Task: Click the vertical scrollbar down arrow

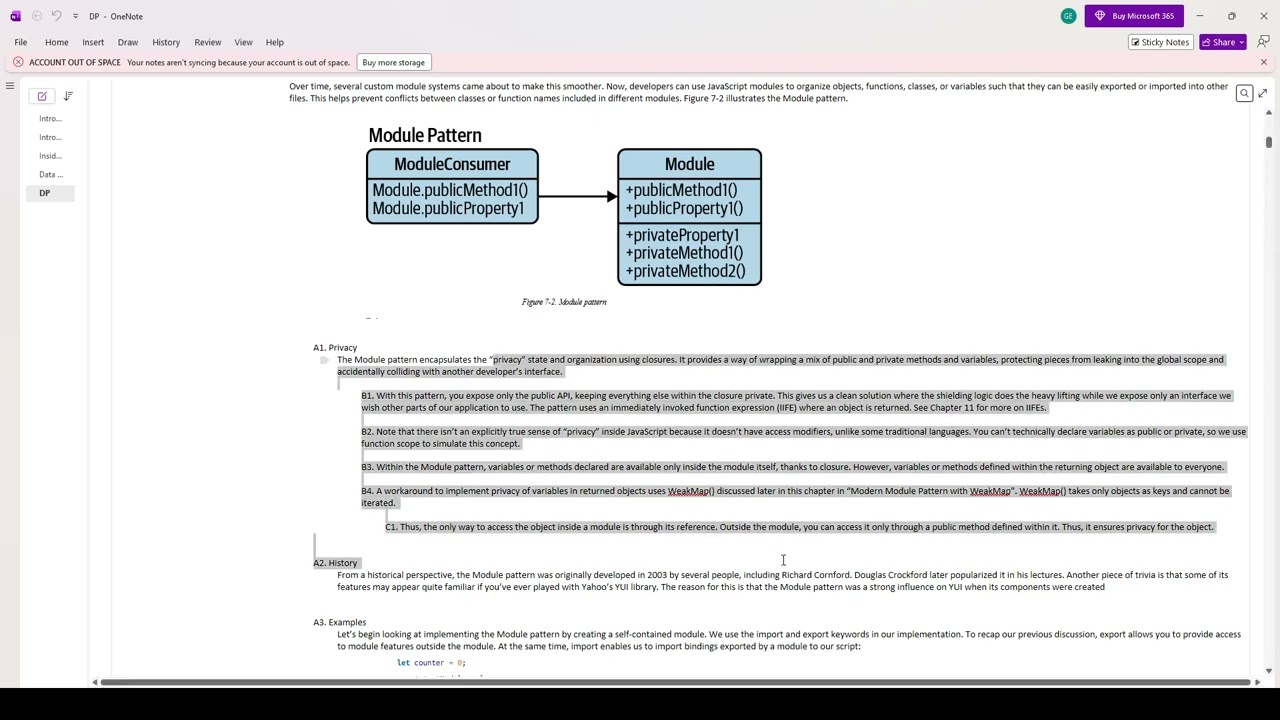Action: click(1268, 671)
